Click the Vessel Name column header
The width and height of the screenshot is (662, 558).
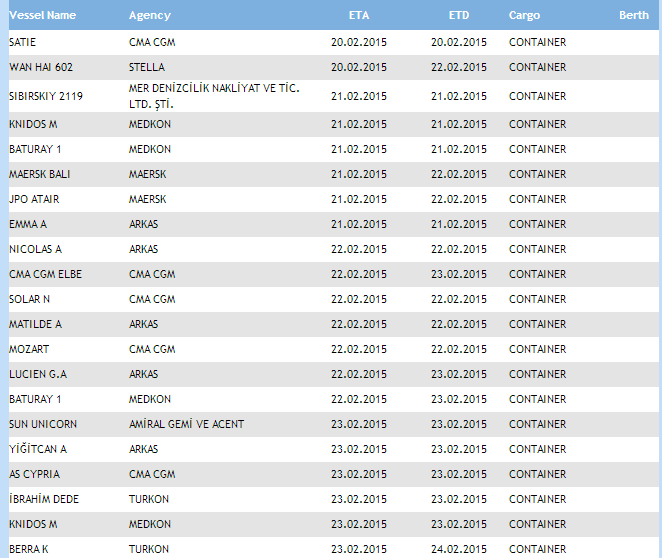coord(42,16)
